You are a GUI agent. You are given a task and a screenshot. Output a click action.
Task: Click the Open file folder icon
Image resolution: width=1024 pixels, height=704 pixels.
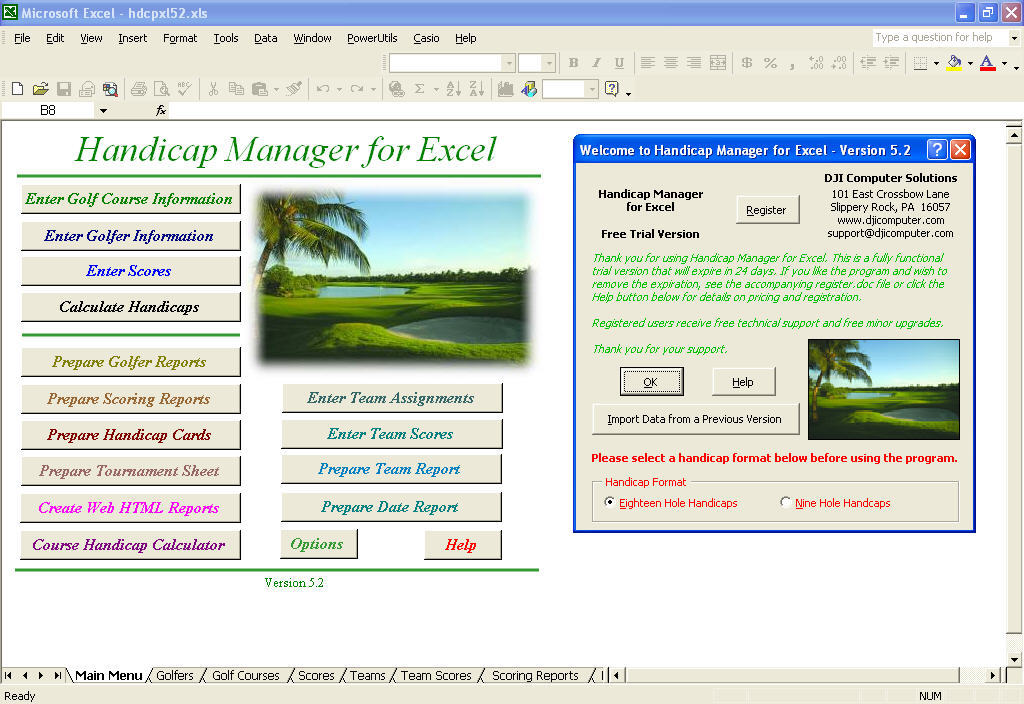click(x=40, y=89)
